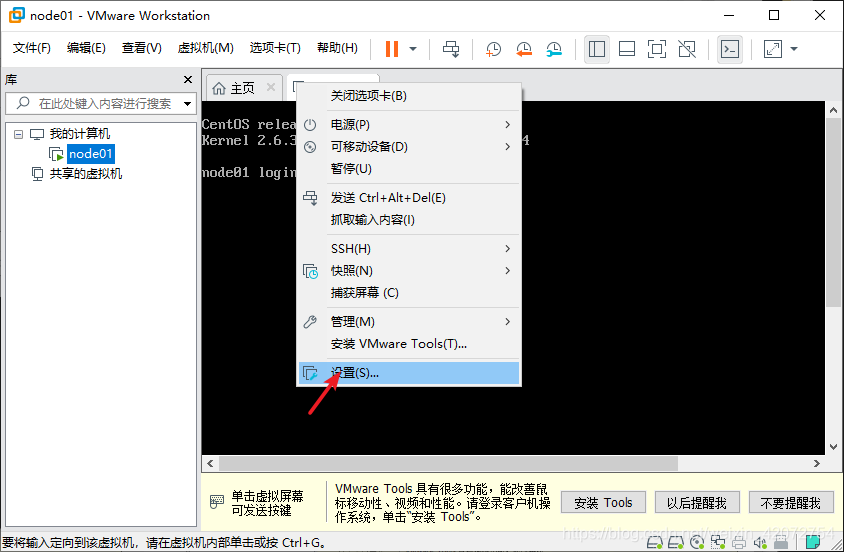Click the vertical scrollbar down arrow
The height and width of the screenshot is (552, 844).
point(833,447)
